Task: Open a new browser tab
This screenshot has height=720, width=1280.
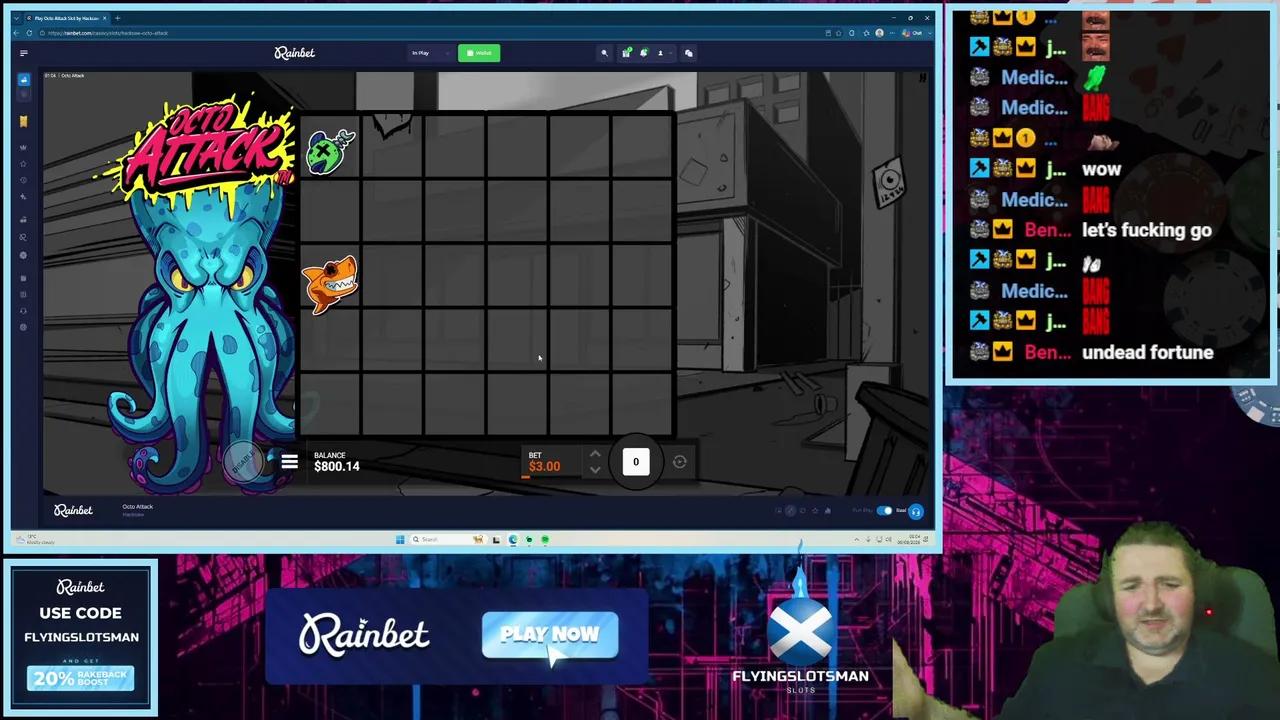Action: pyautogui.click(x=117, y=18)
